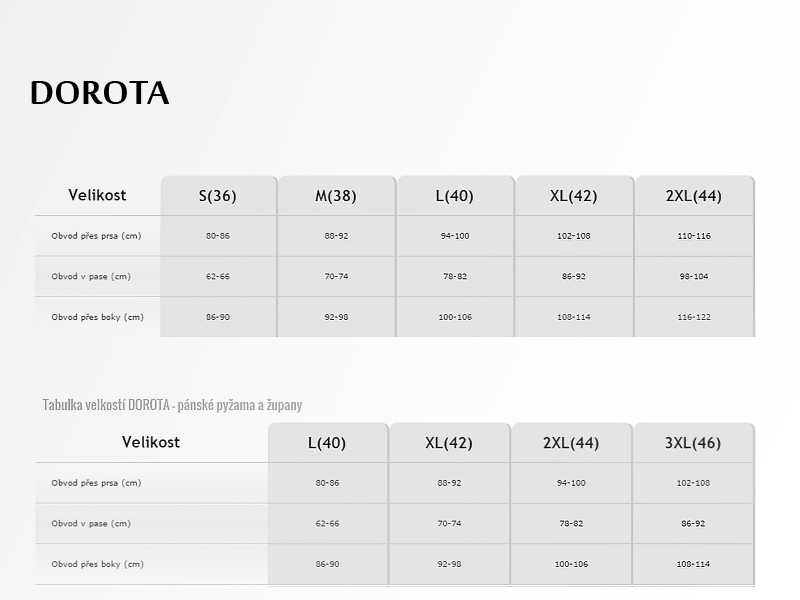This screenshot has height=600, width=800.
Task: Click the L(40) header in bottom table
Action: (x=327, y=443)
